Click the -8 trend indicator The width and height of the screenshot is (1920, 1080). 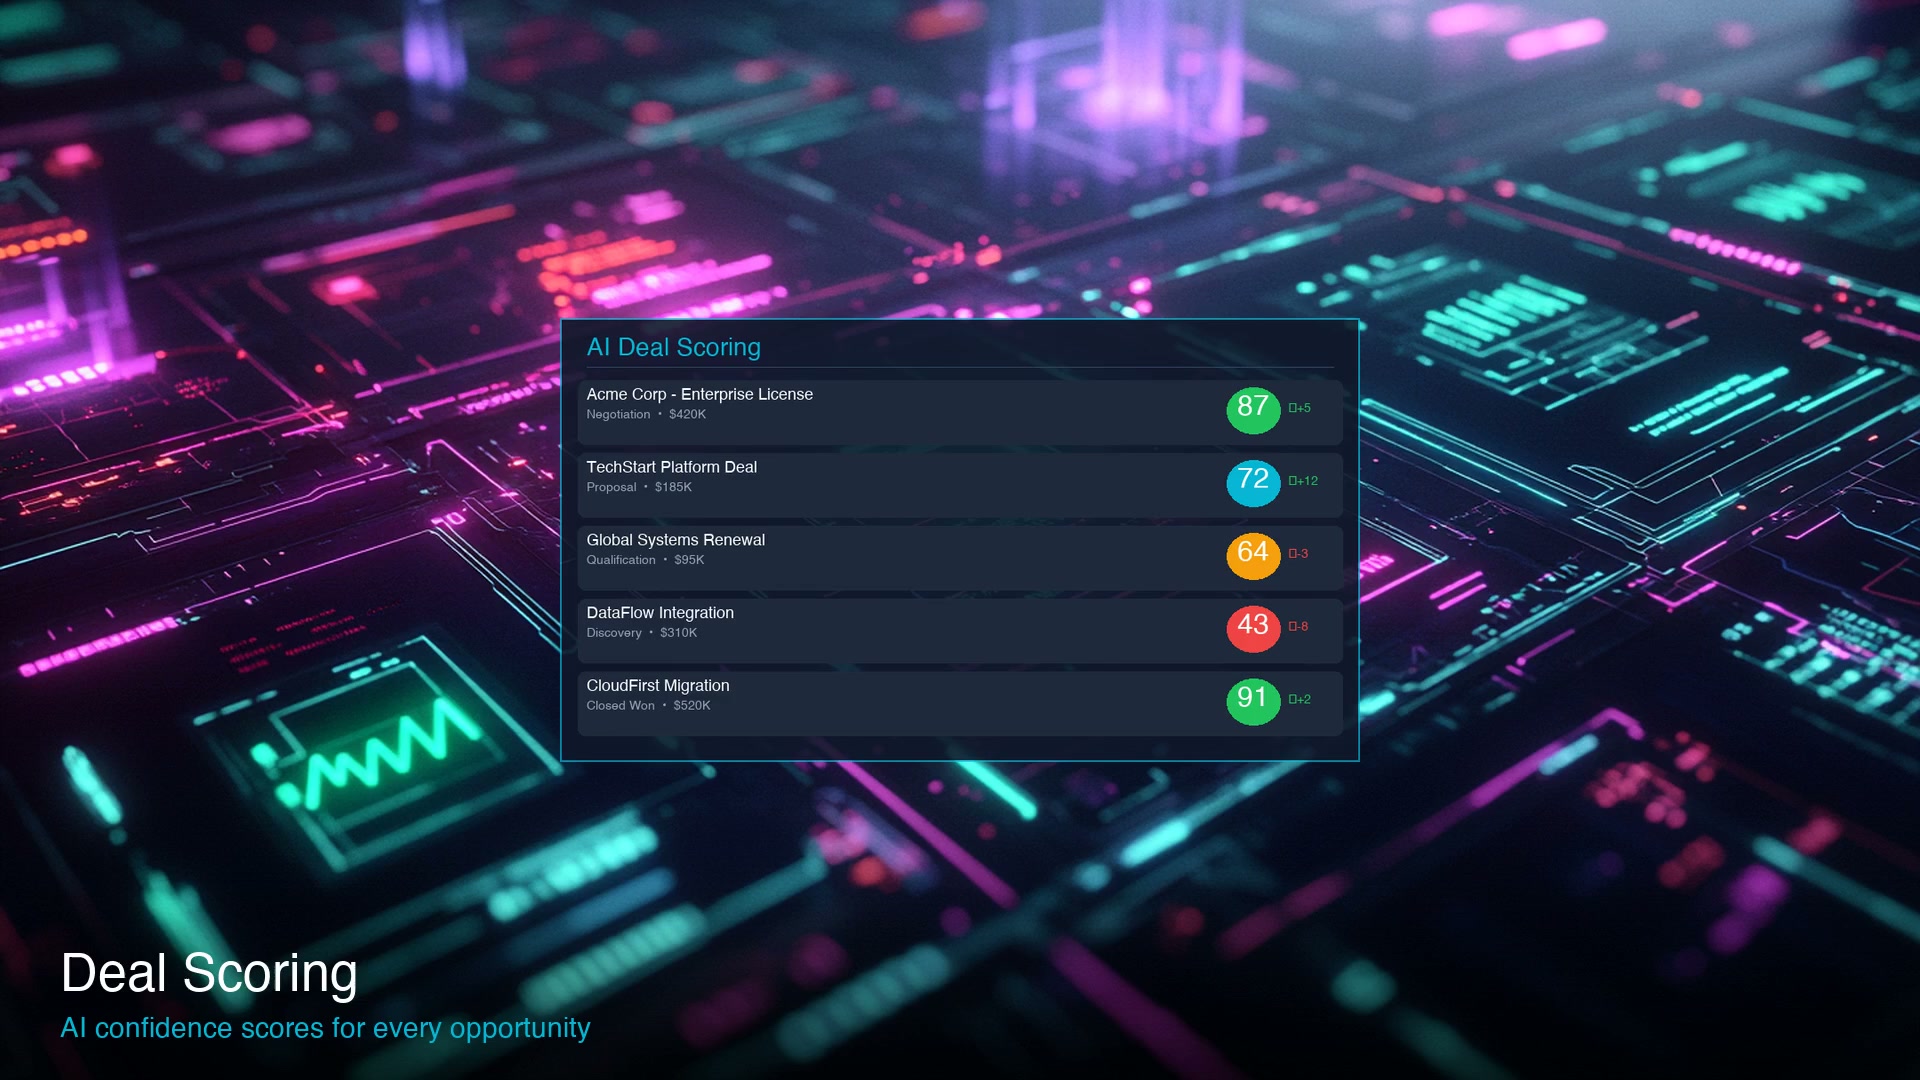[x=1298, y=627]
